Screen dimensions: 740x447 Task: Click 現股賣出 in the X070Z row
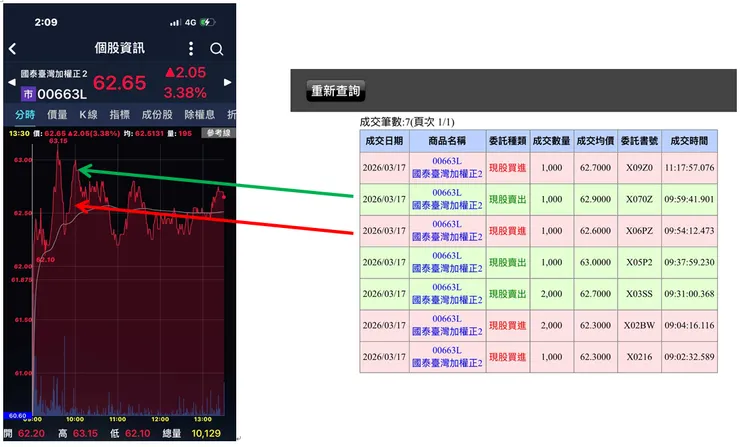click(508, 199)
